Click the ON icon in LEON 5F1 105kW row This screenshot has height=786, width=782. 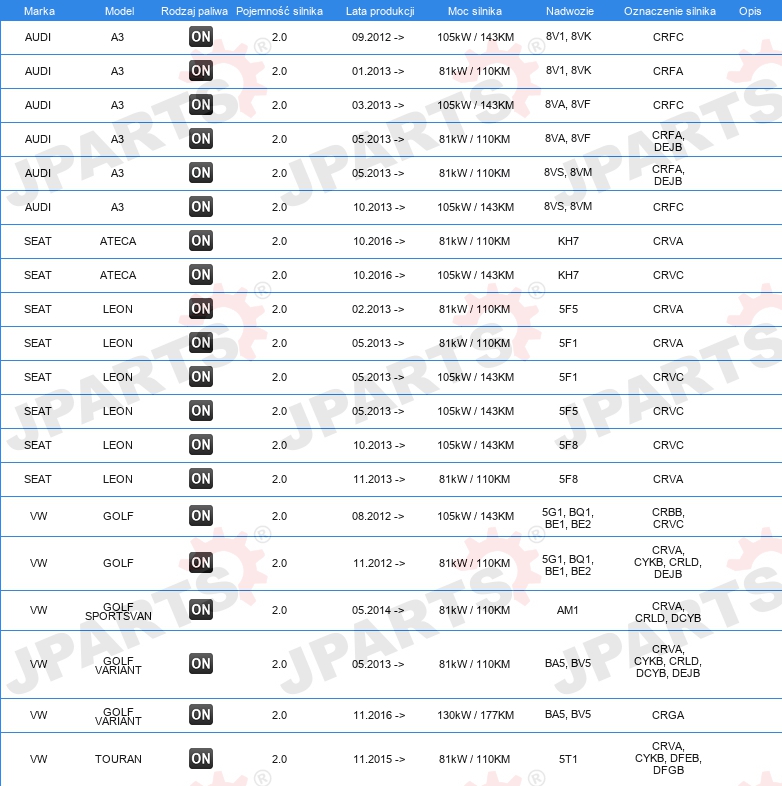coord(201,377)
